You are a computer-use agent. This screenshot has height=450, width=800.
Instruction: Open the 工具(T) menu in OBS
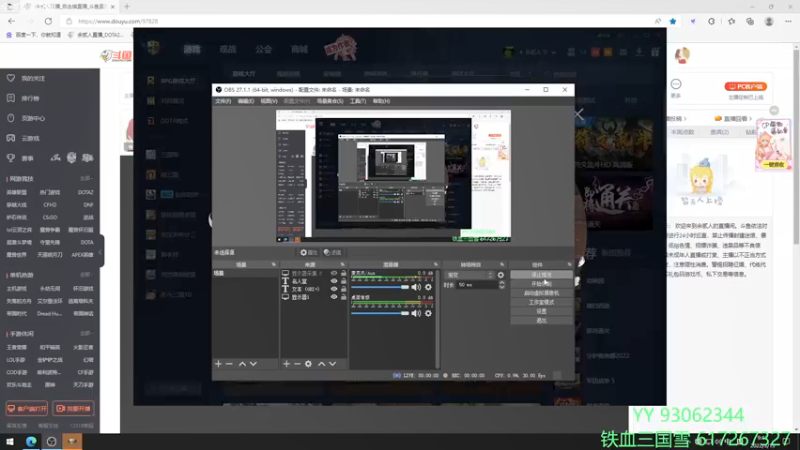(358, 101)
